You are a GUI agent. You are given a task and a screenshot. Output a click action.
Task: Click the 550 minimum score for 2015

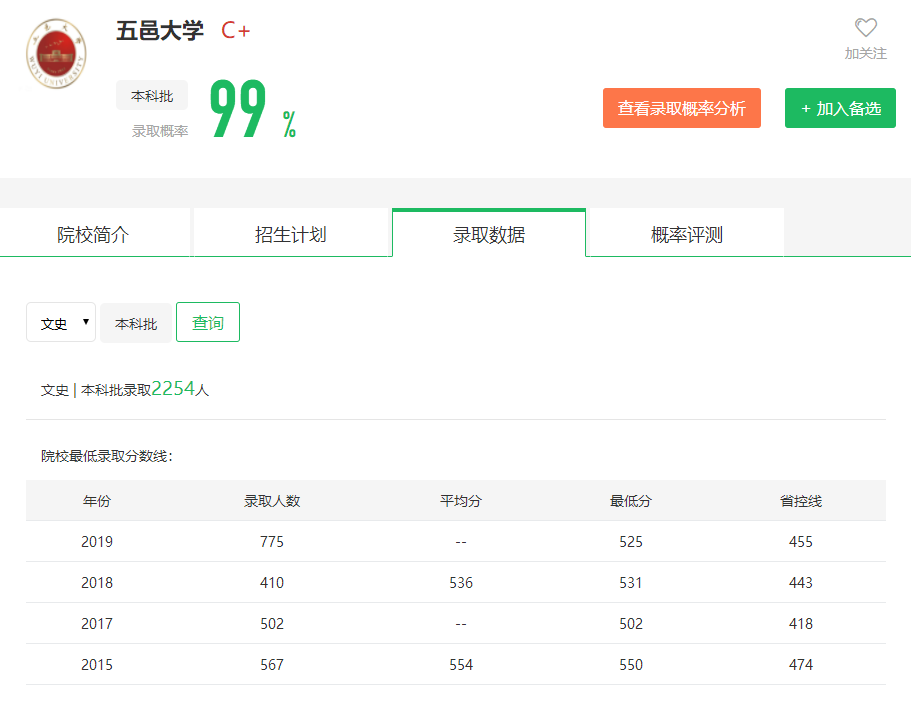(631, 664)
